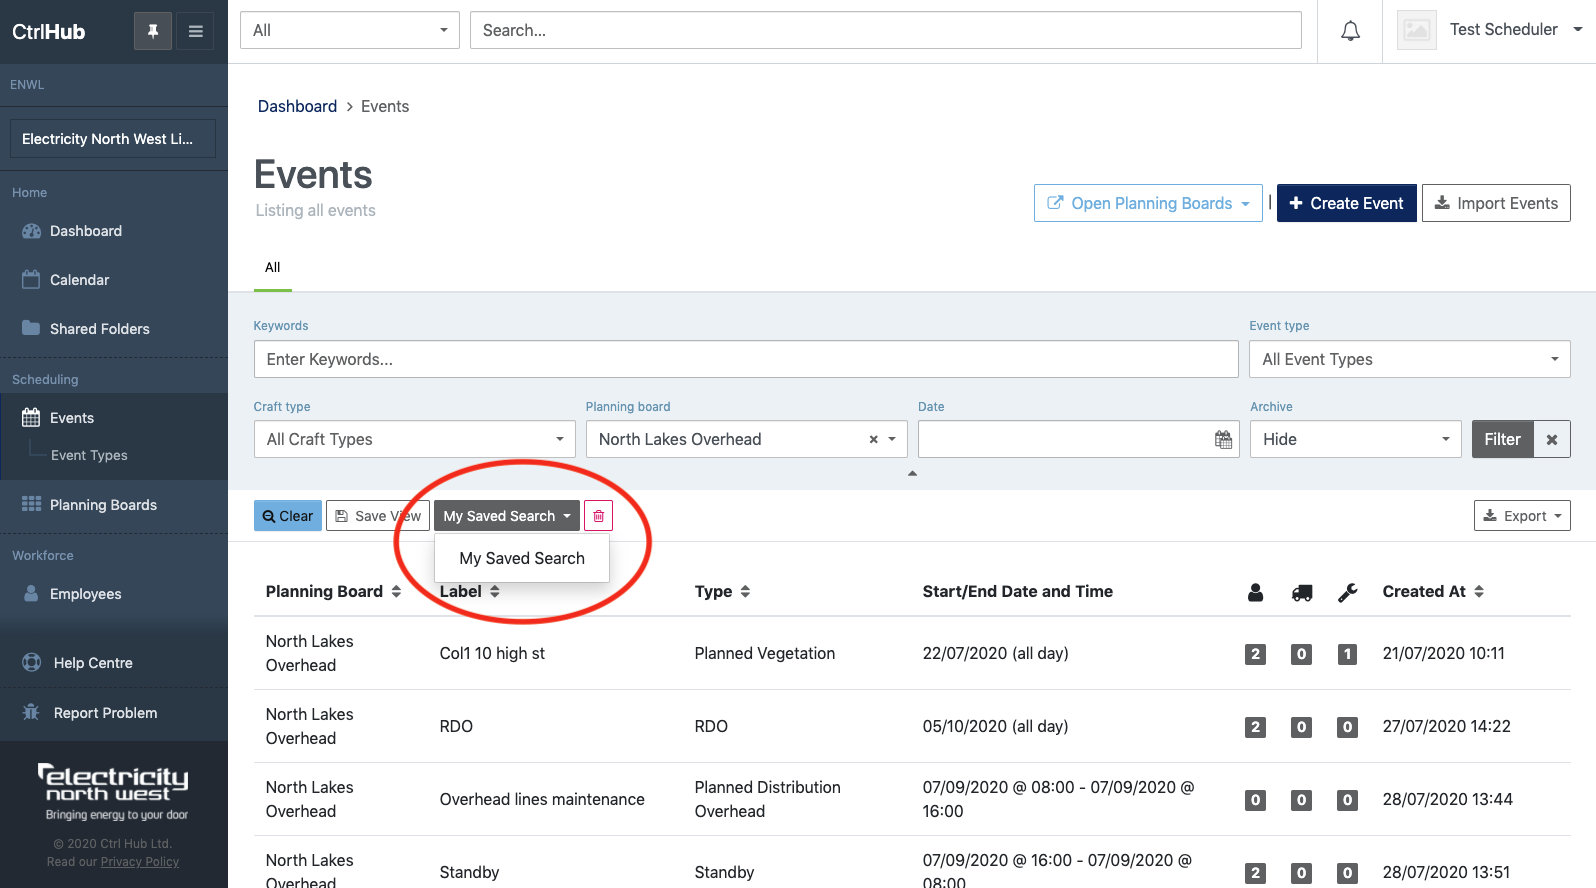Open Events in the sidebar
This screenshot has width=1596, height=888.
click(x=72, y=418)
